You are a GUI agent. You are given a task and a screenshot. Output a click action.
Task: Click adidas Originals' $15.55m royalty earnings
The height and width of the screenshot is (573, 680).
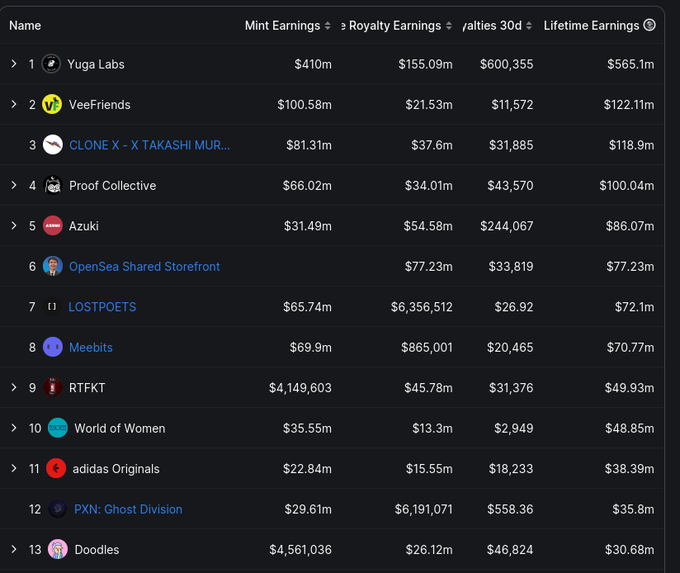coord(429,469)
